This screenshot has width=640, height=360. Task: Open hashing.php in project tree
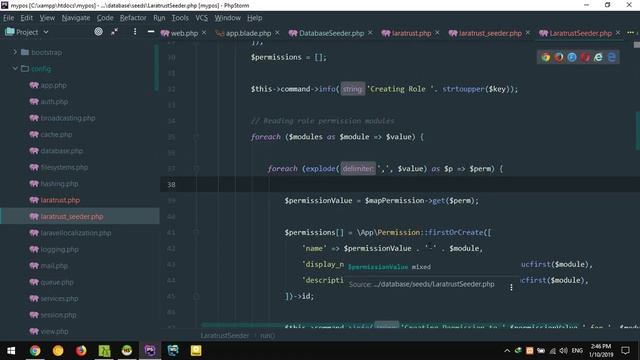pos(59,184)
